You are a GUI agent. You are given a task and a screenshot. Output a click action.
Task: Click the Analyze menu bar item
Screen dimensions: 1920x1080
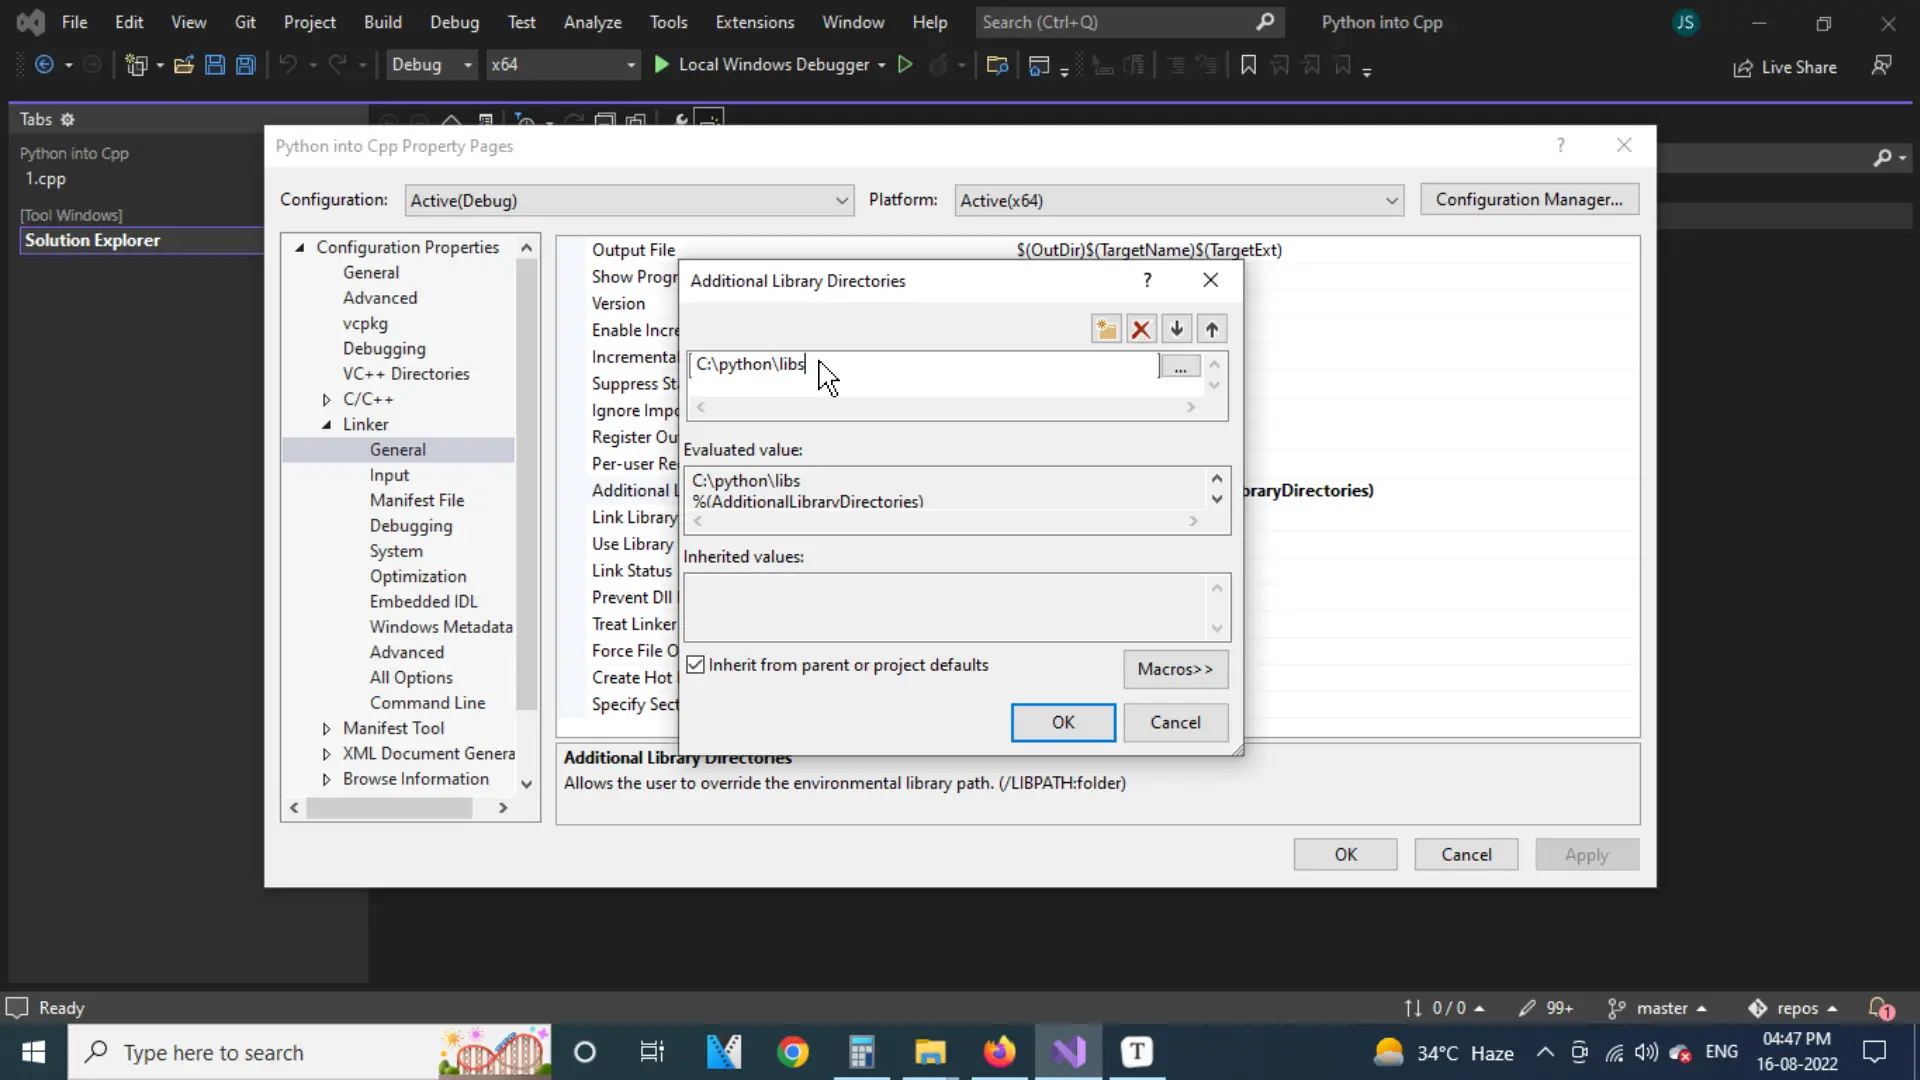pyautogui.click(x=593, y=22)
